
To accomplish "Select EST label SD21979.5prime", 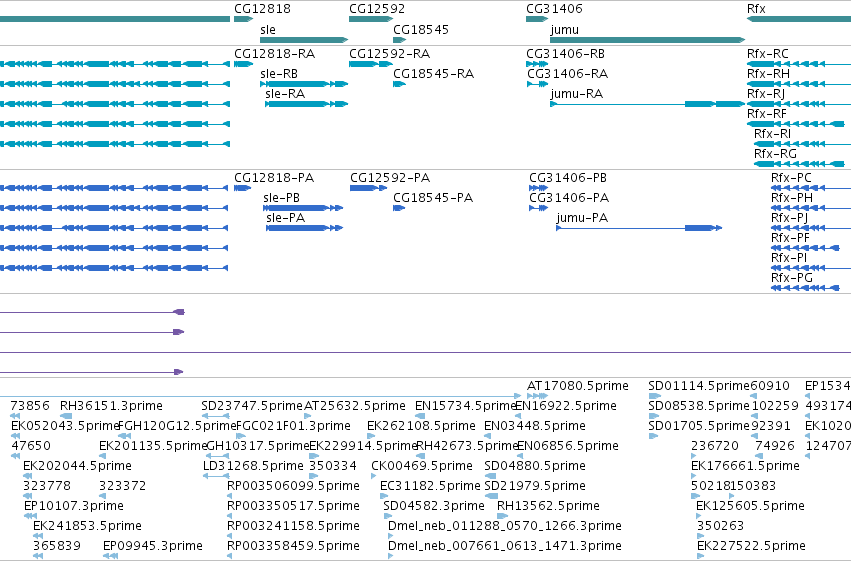I will pyautogui.click(x=535, y=486).
